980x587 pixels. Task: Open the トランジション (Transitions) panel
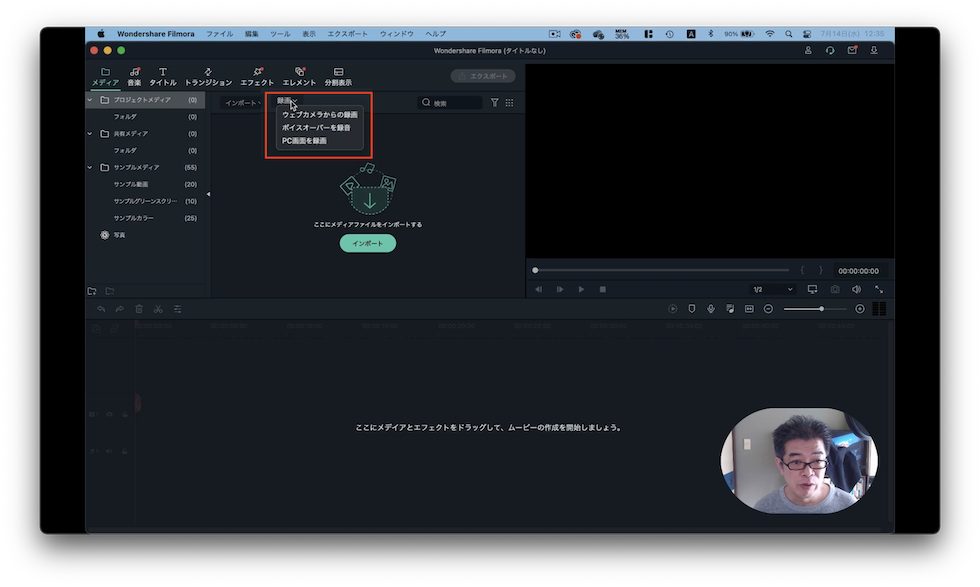click(x=208, y=76)
